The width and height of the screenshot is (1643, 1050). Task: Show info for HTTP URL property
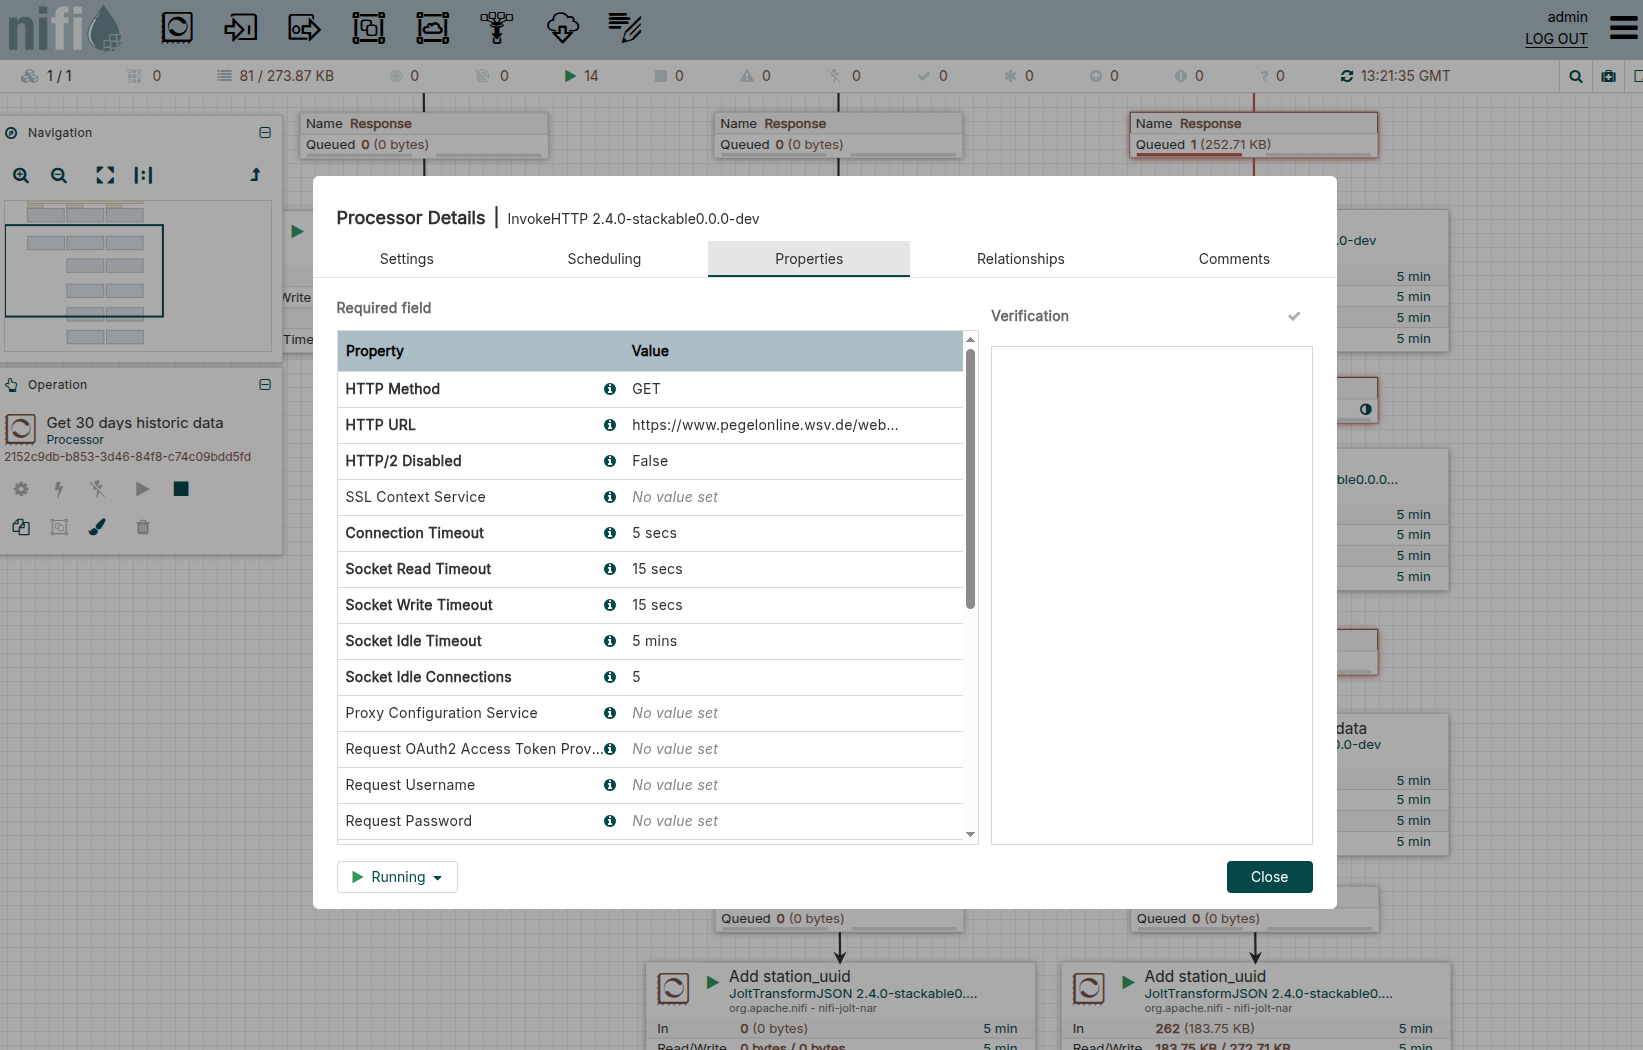pyautogui.click(x=609, y=425)
